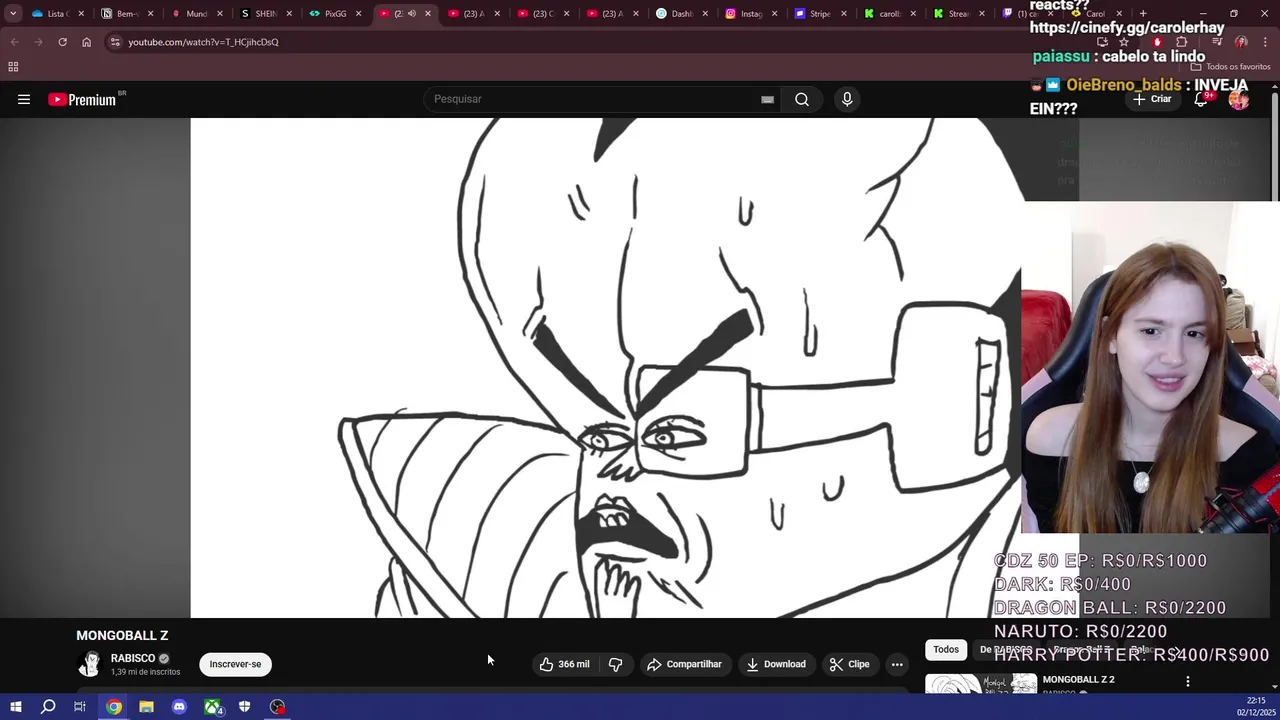Expand the tab search dropdown arrow
The width and height of the screenshot is (1280, 720).
13,14
